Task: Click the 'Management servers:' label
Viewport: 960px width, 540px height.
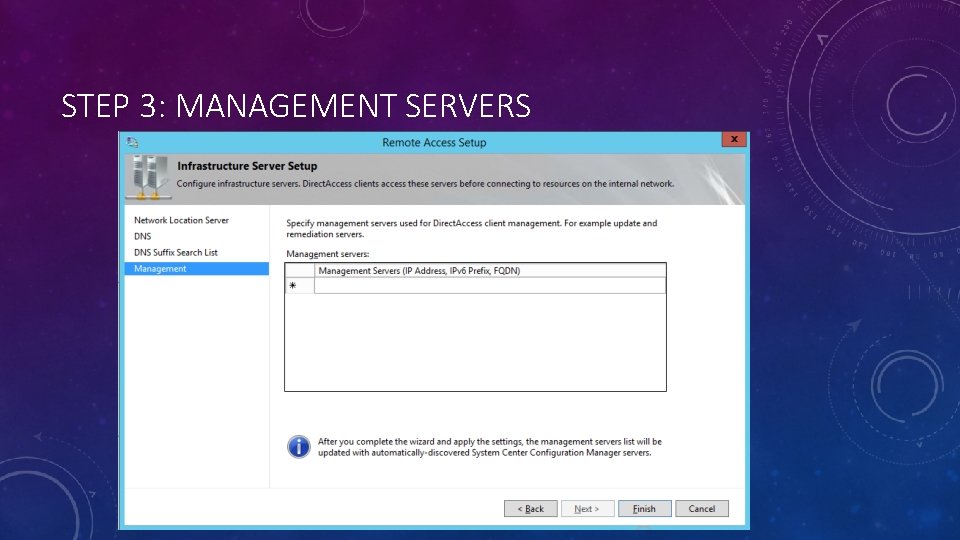Action: point(328,253)
